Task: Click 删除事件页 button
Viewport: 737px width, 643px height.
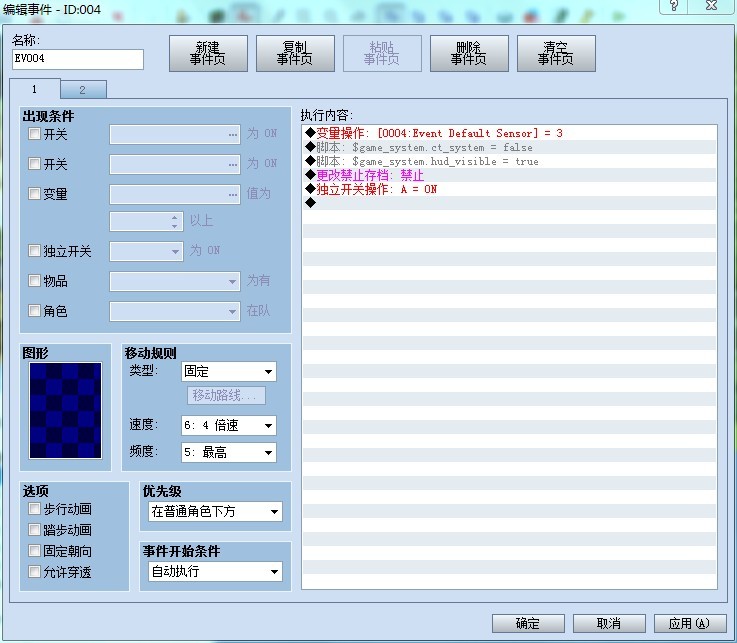Action: pyautogui.click(x=469, y=54)
